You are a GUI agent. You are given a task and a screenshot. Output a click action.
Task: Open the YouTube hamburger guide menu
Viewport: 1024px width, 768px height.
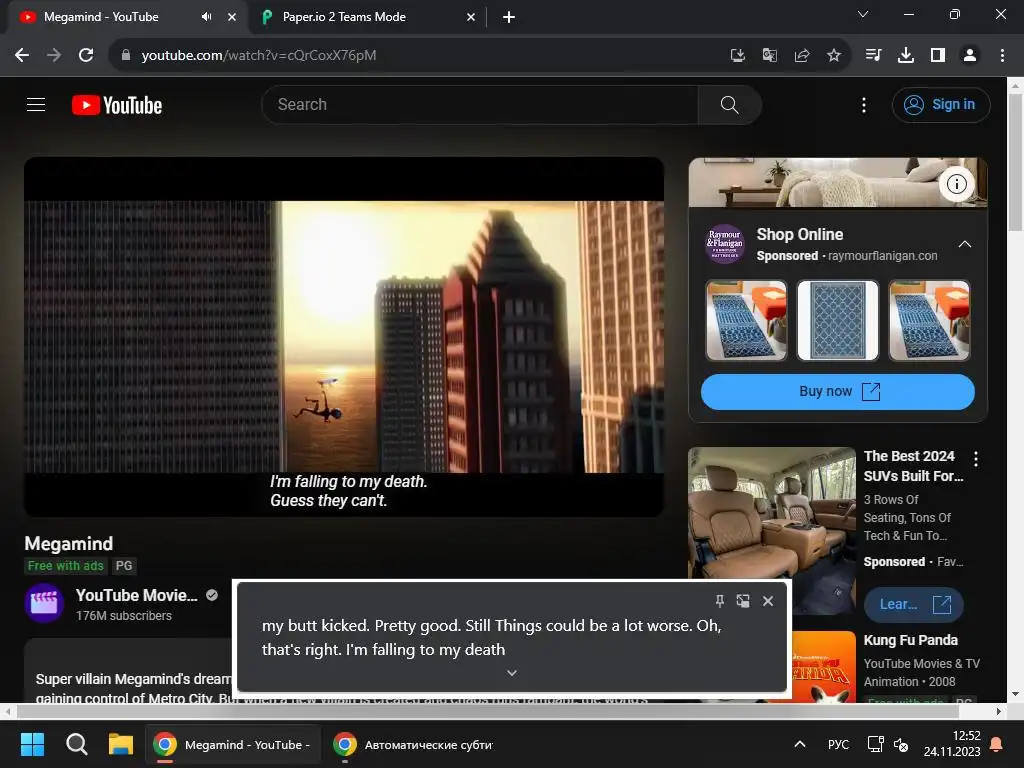pyautogui.click(x=36, y=104)
